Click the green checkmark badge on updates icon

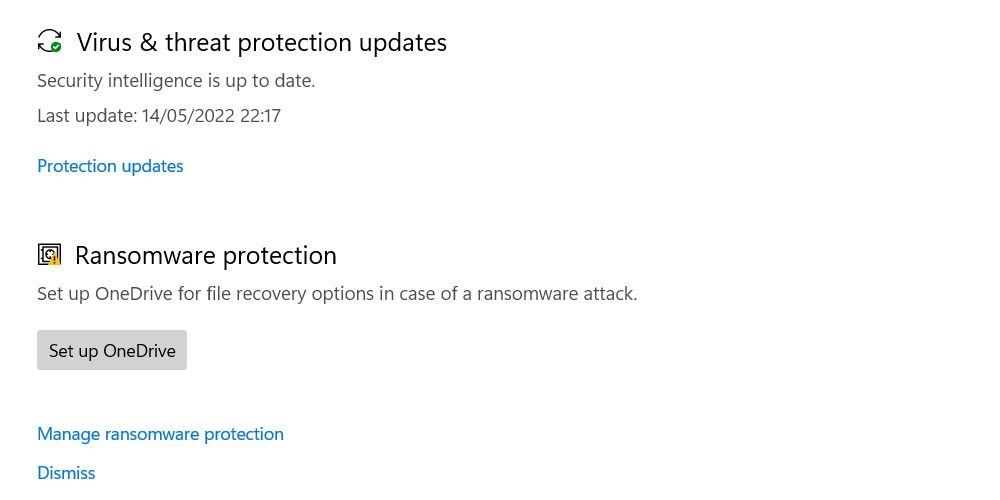pos(56,47)
